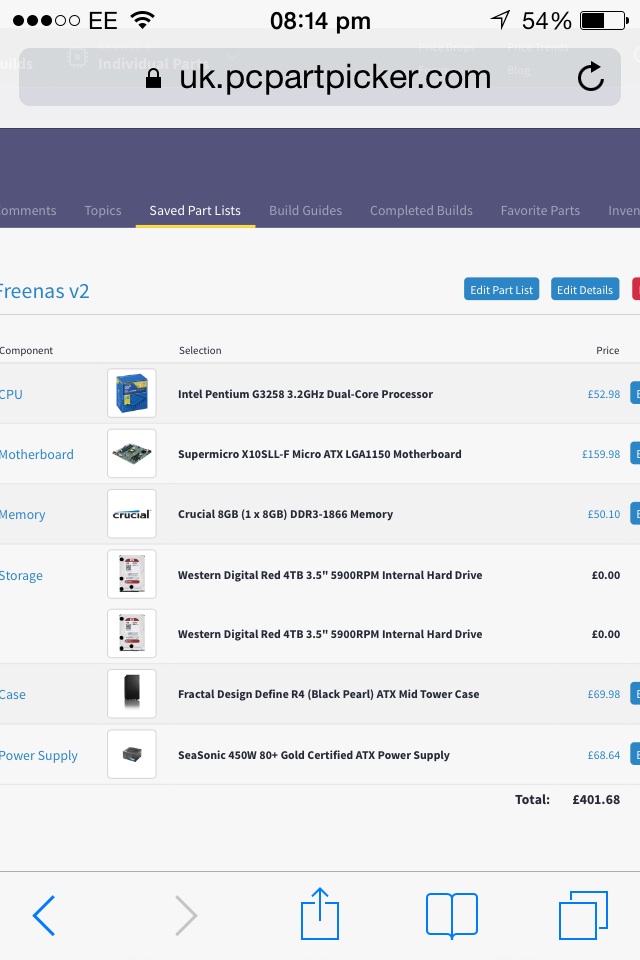Switch to the Build Guides tab
Screen dimensions: 640x960
[306, 211]
